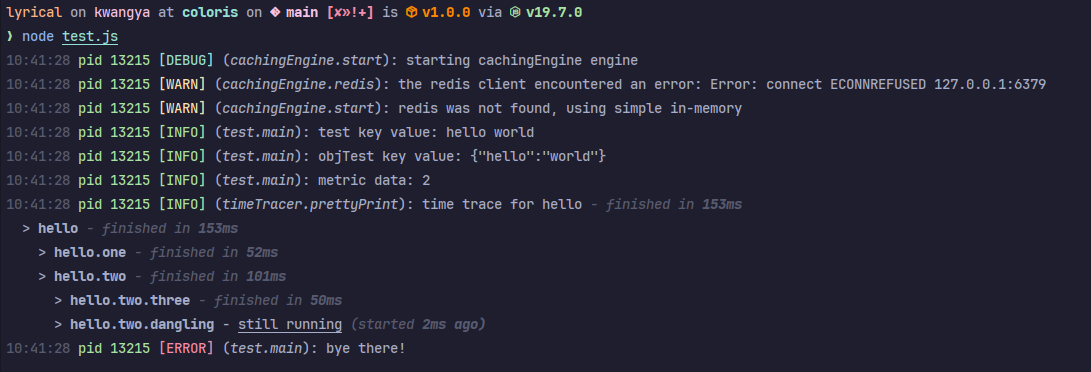Click the chevron beside top-level hello trace
Image resolution: width=1091 pixels, height=372 pixels.
click(26, 228)
